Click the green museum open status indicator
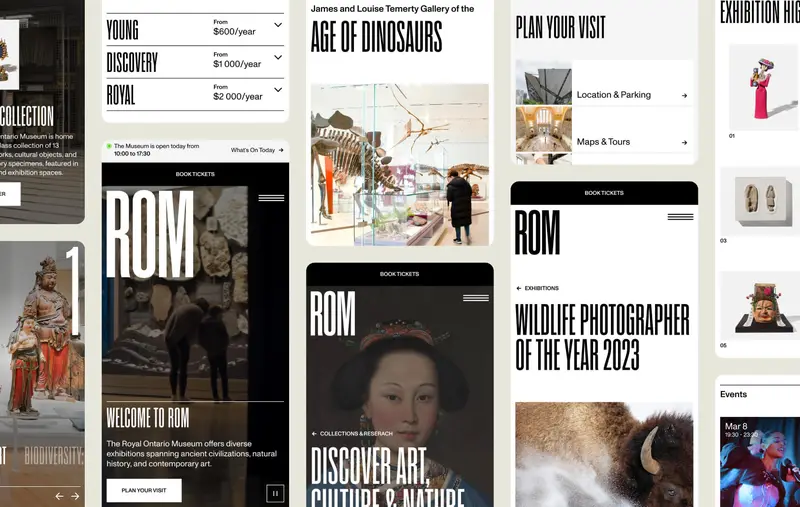Viewport: 800px width, 507px height. [109, 146]
